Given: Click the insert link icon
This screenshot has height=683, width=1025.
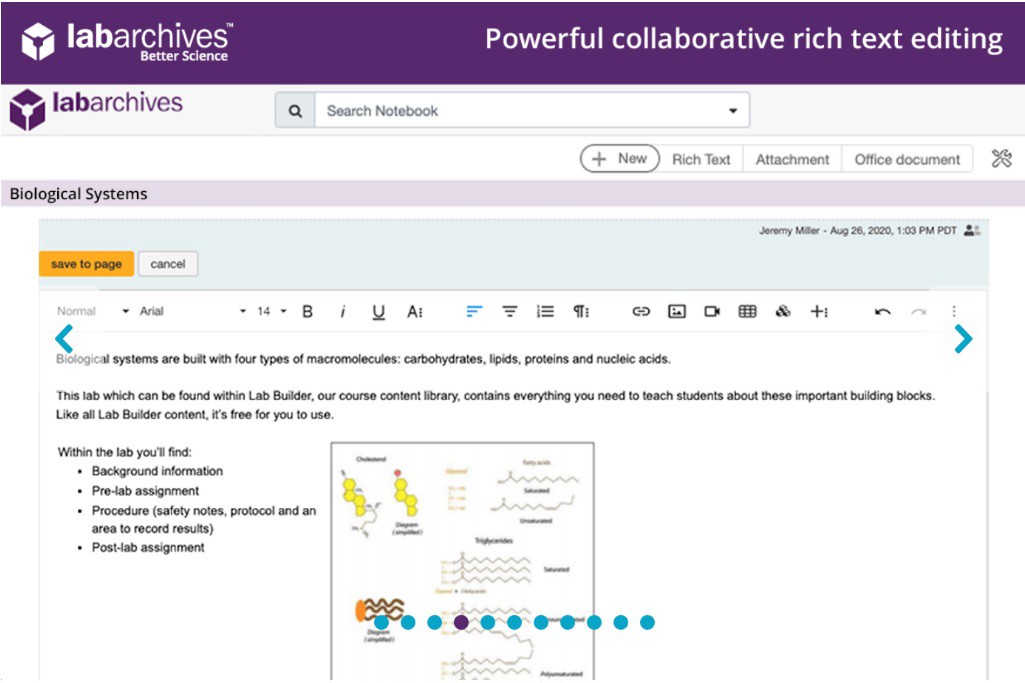Looking at the screenshot, I should click(641, 312).
